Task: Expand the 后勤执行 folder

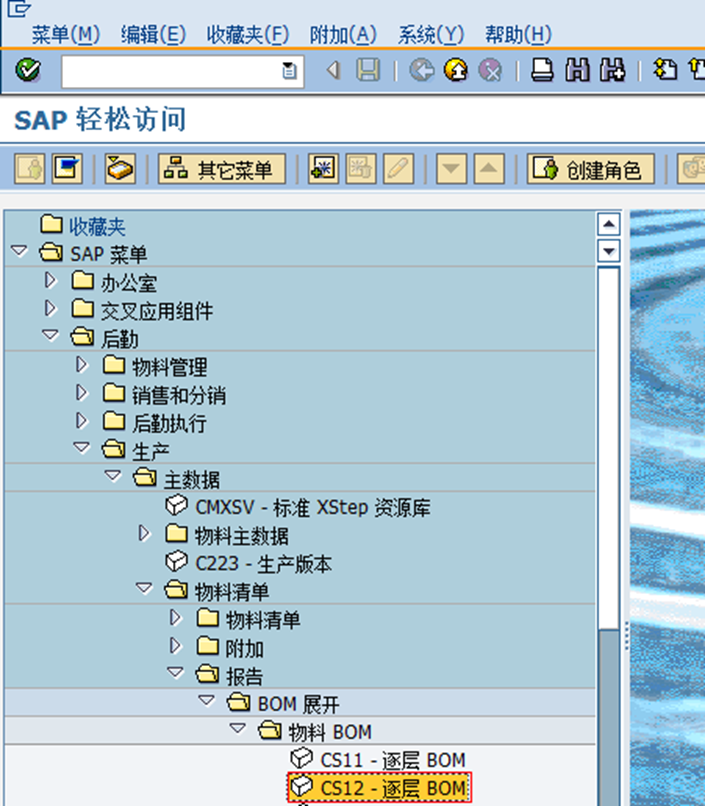Action: click(x=81, y=421)
